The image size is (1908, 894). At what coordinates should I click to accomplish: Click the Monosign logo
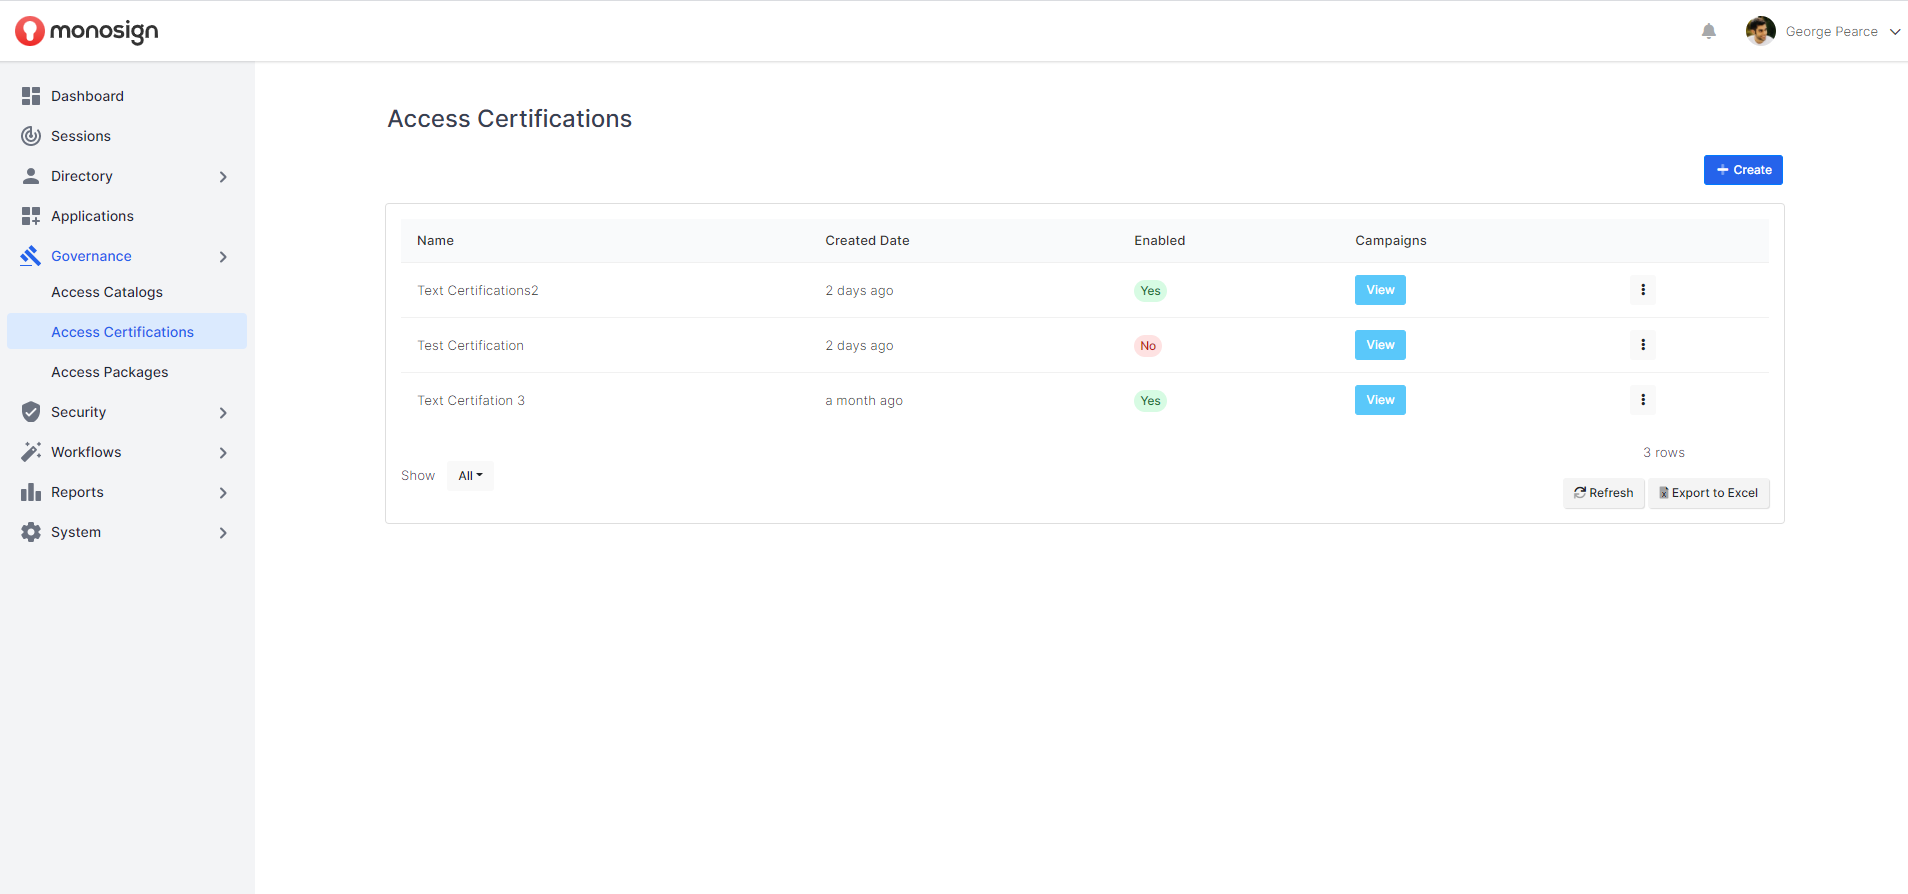(87, 32)
